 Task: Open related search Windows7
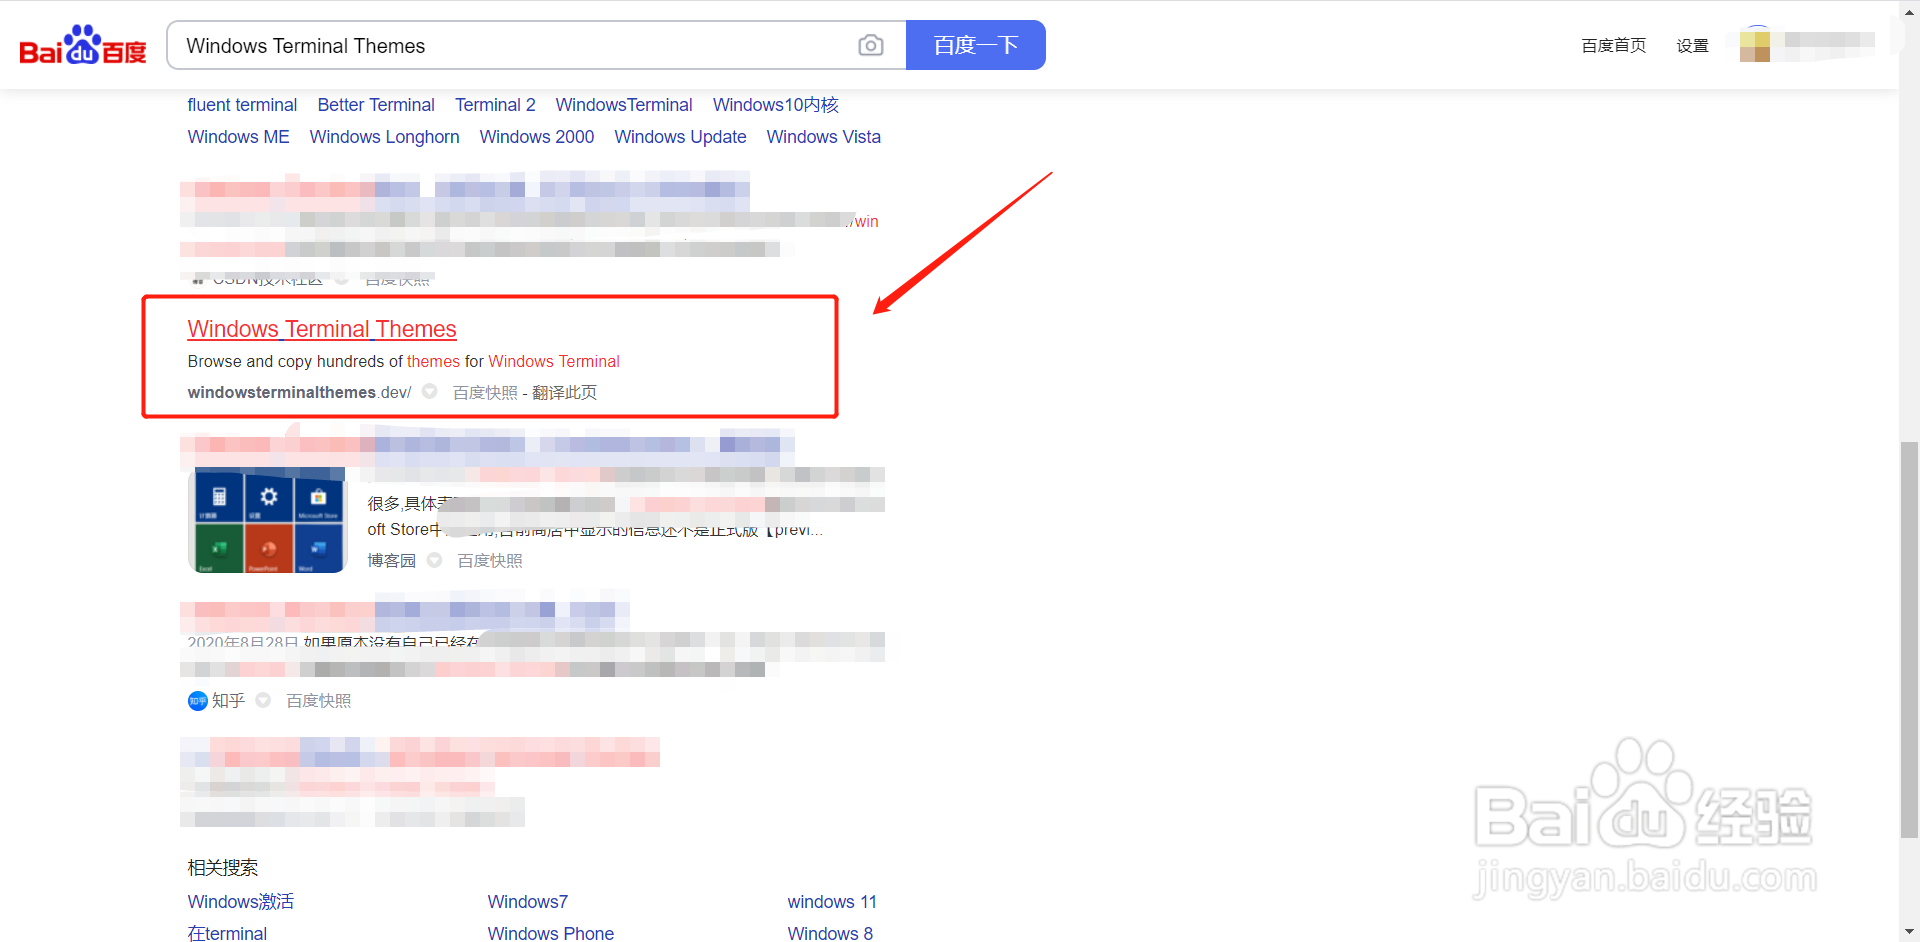pyautogui.click(x=528, y=902)
